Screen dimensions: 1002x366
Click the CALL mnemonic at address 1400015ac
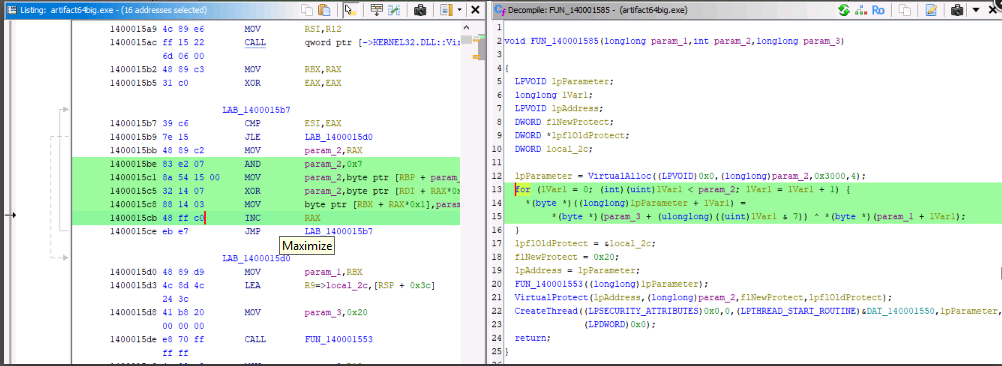tap(255, 43)
